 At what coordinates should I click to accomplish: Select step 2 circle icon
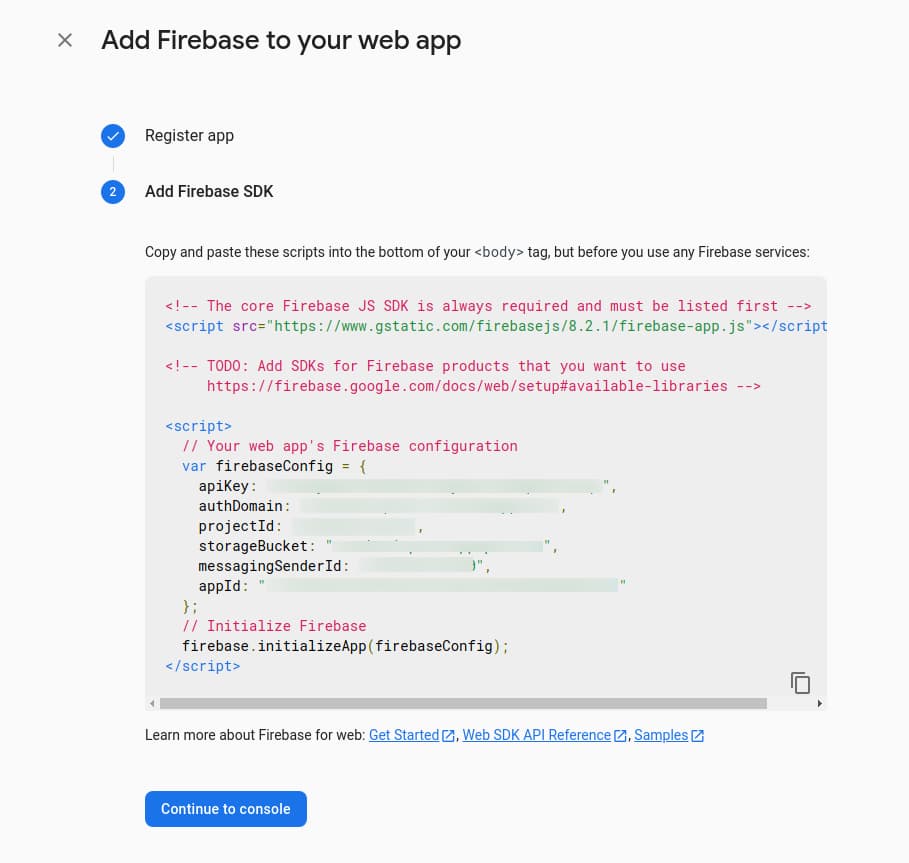(x=113, y=191)
